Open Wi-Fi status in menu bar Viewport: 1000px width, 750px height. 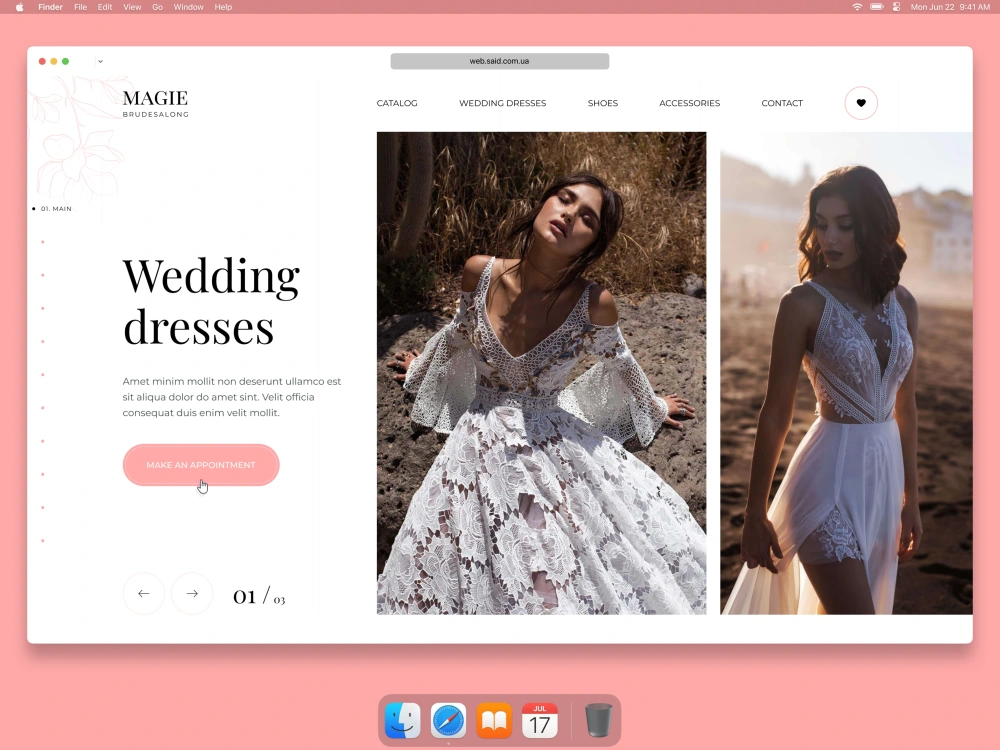tap(857, 7)
